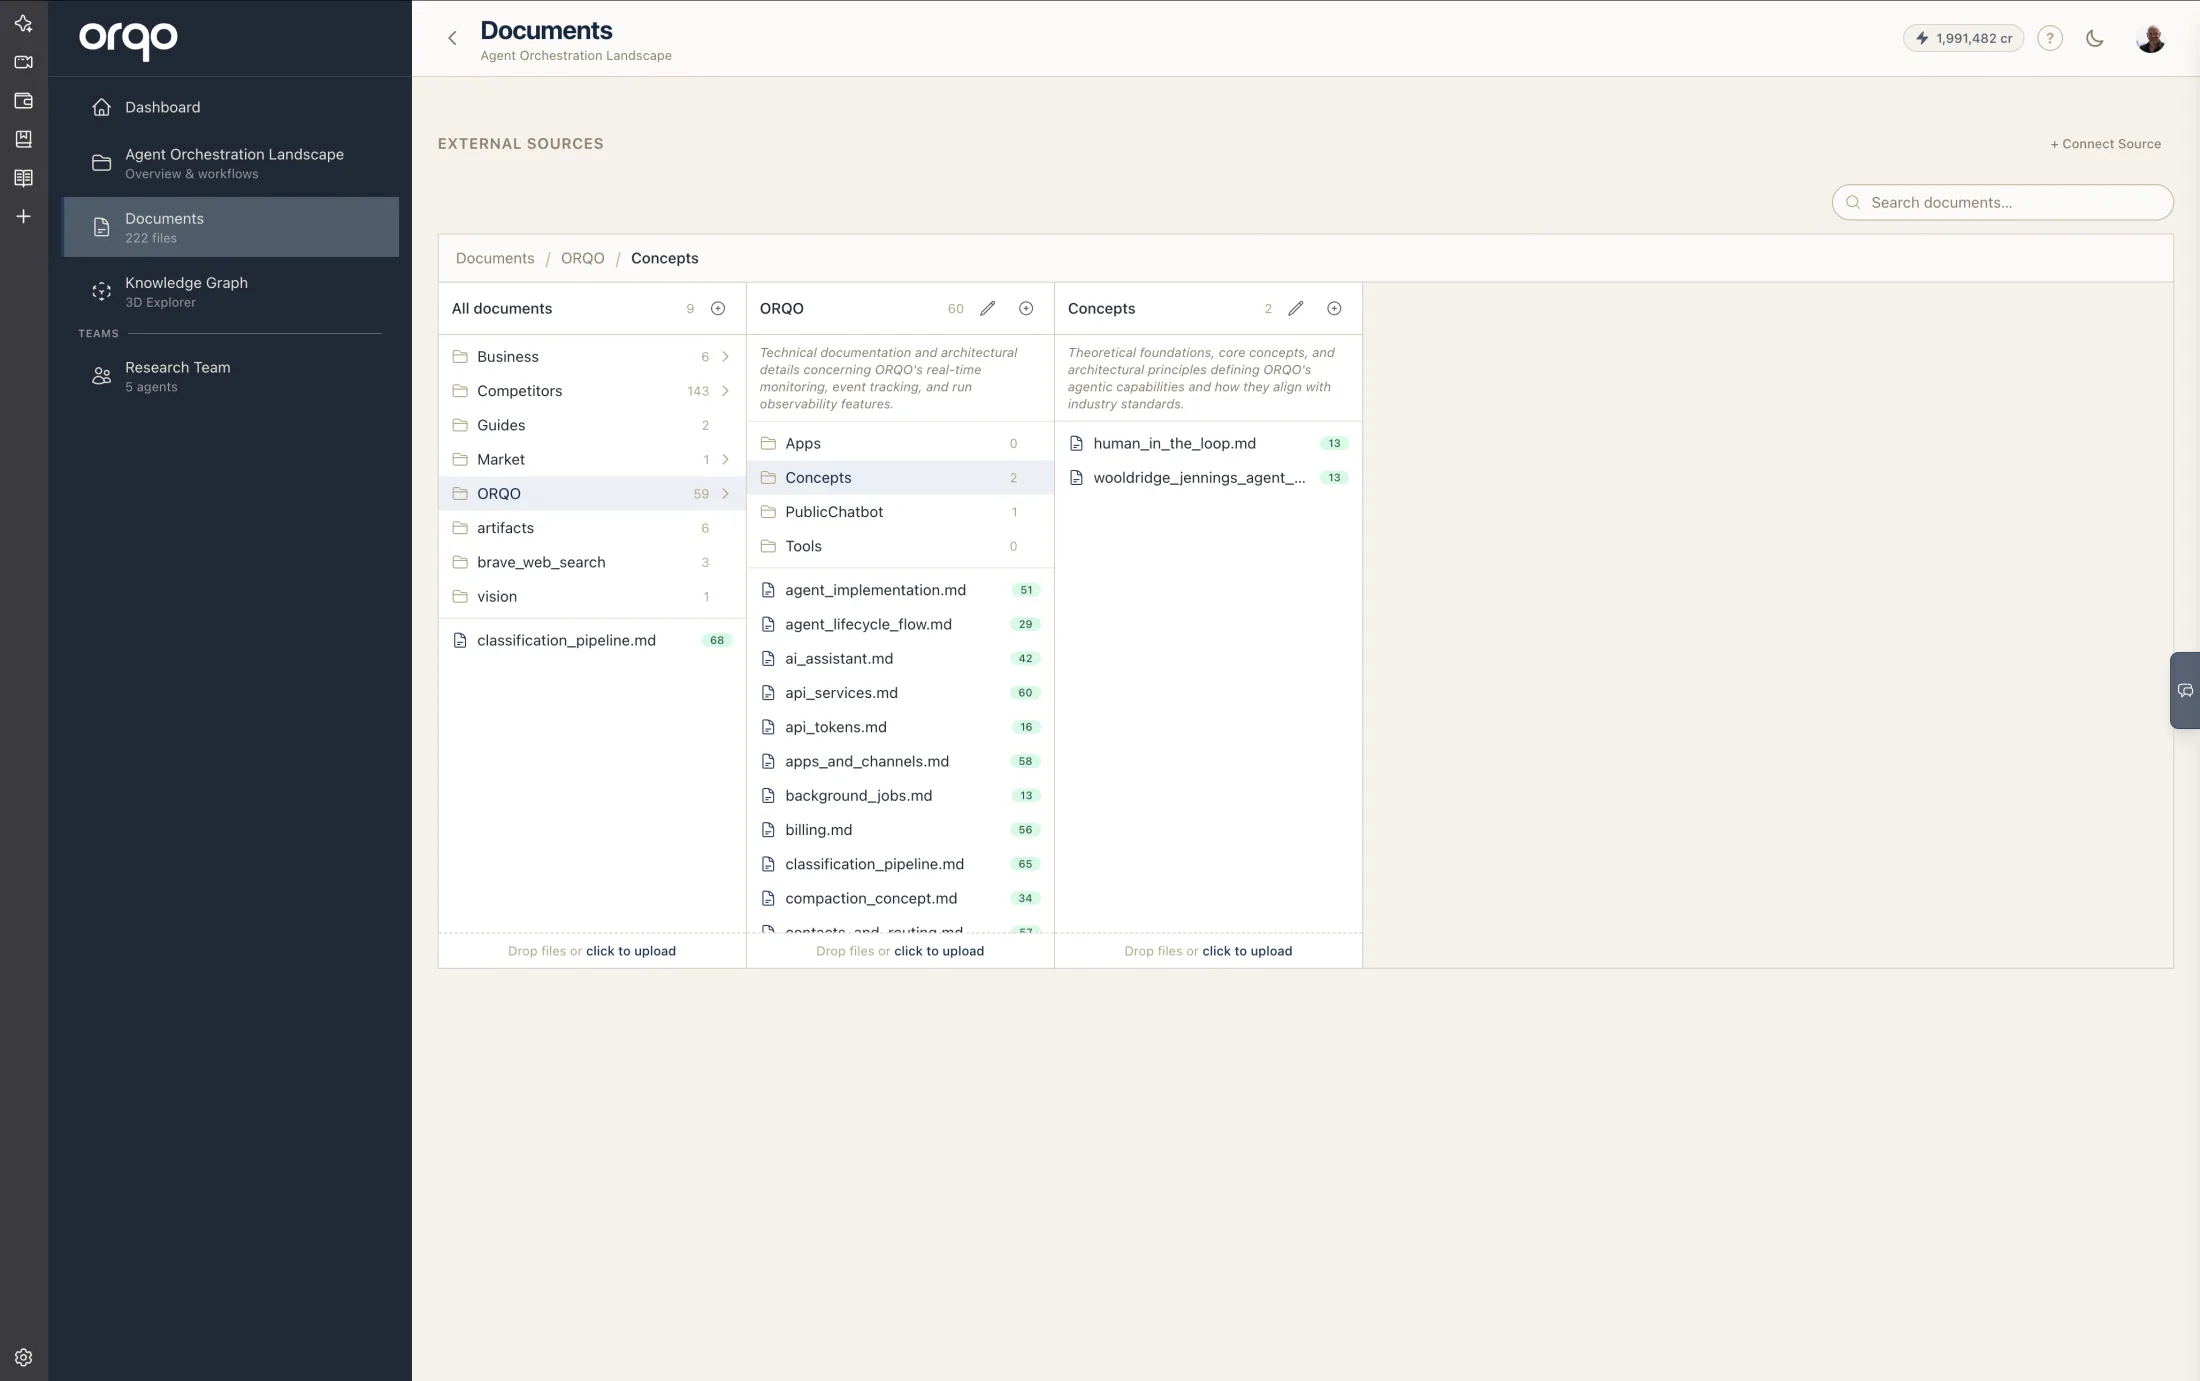The image size is (2200, 1381).
Task: Click to upload in the Concepts column
Action: 1247,951
